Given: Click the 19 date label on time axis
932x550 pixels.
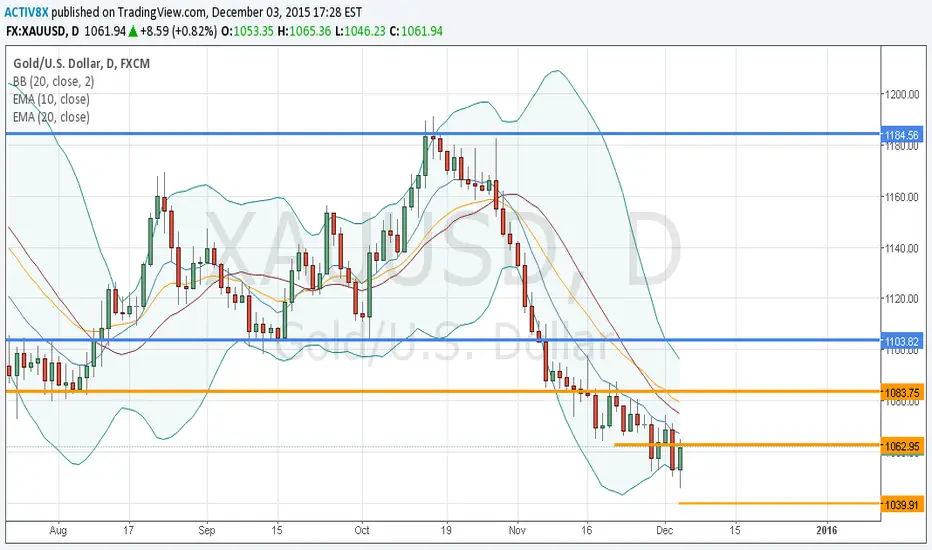Looking at the screenshot, I should [x=446, y=530].
